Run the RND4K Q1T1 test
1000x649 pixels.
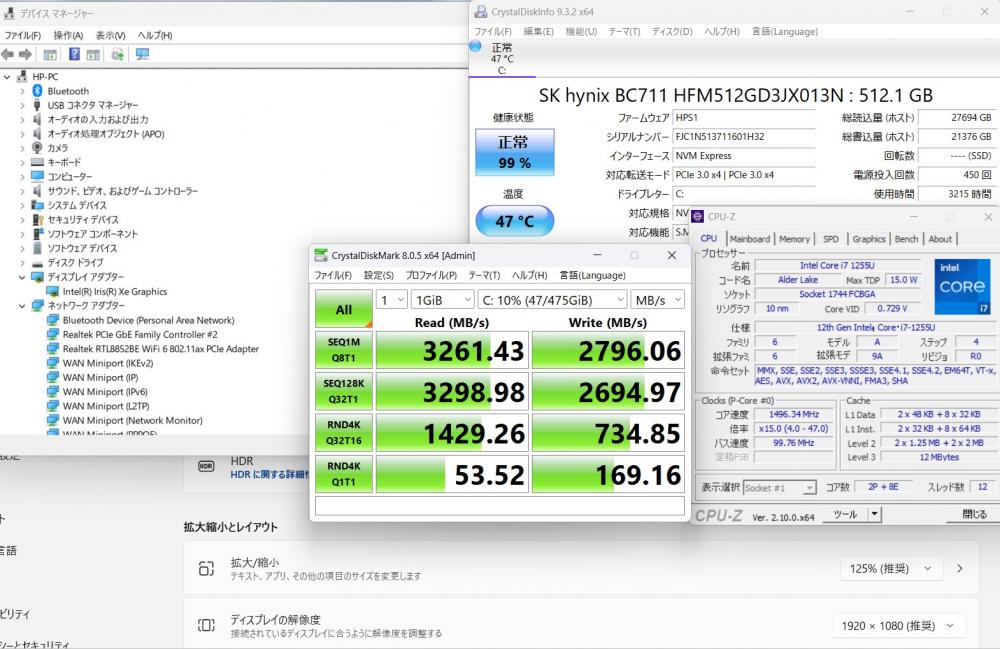point(344,474)
